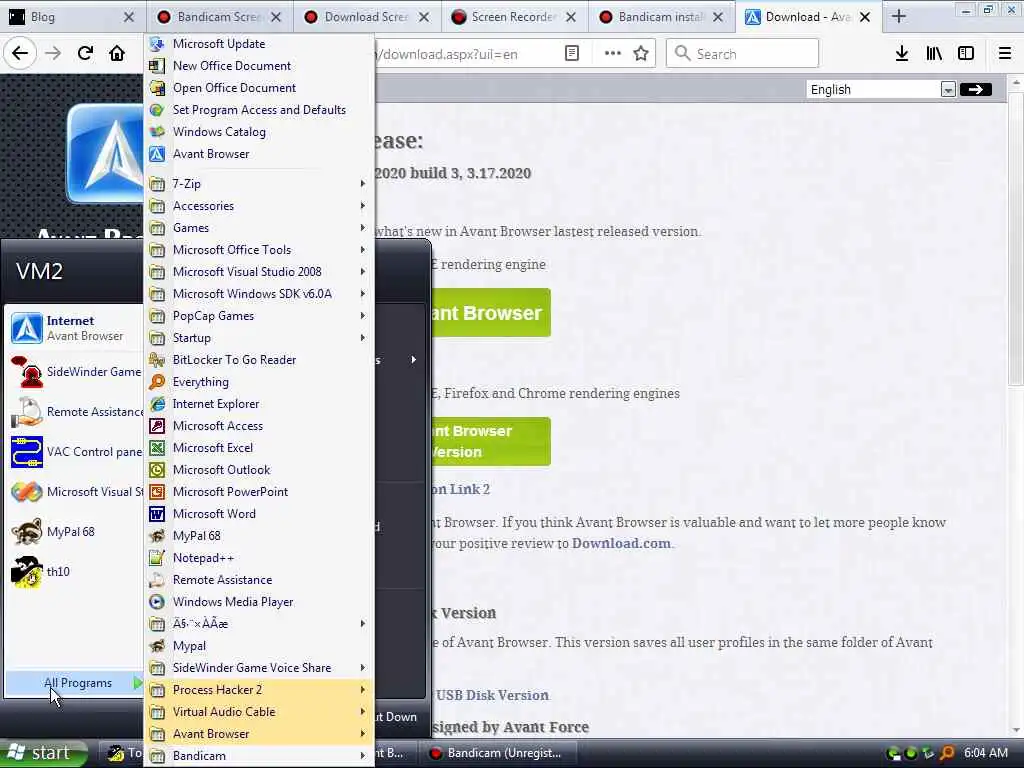
Task: Expand Microsoft Windows SDK v6.0A folder
Action: 259,294
